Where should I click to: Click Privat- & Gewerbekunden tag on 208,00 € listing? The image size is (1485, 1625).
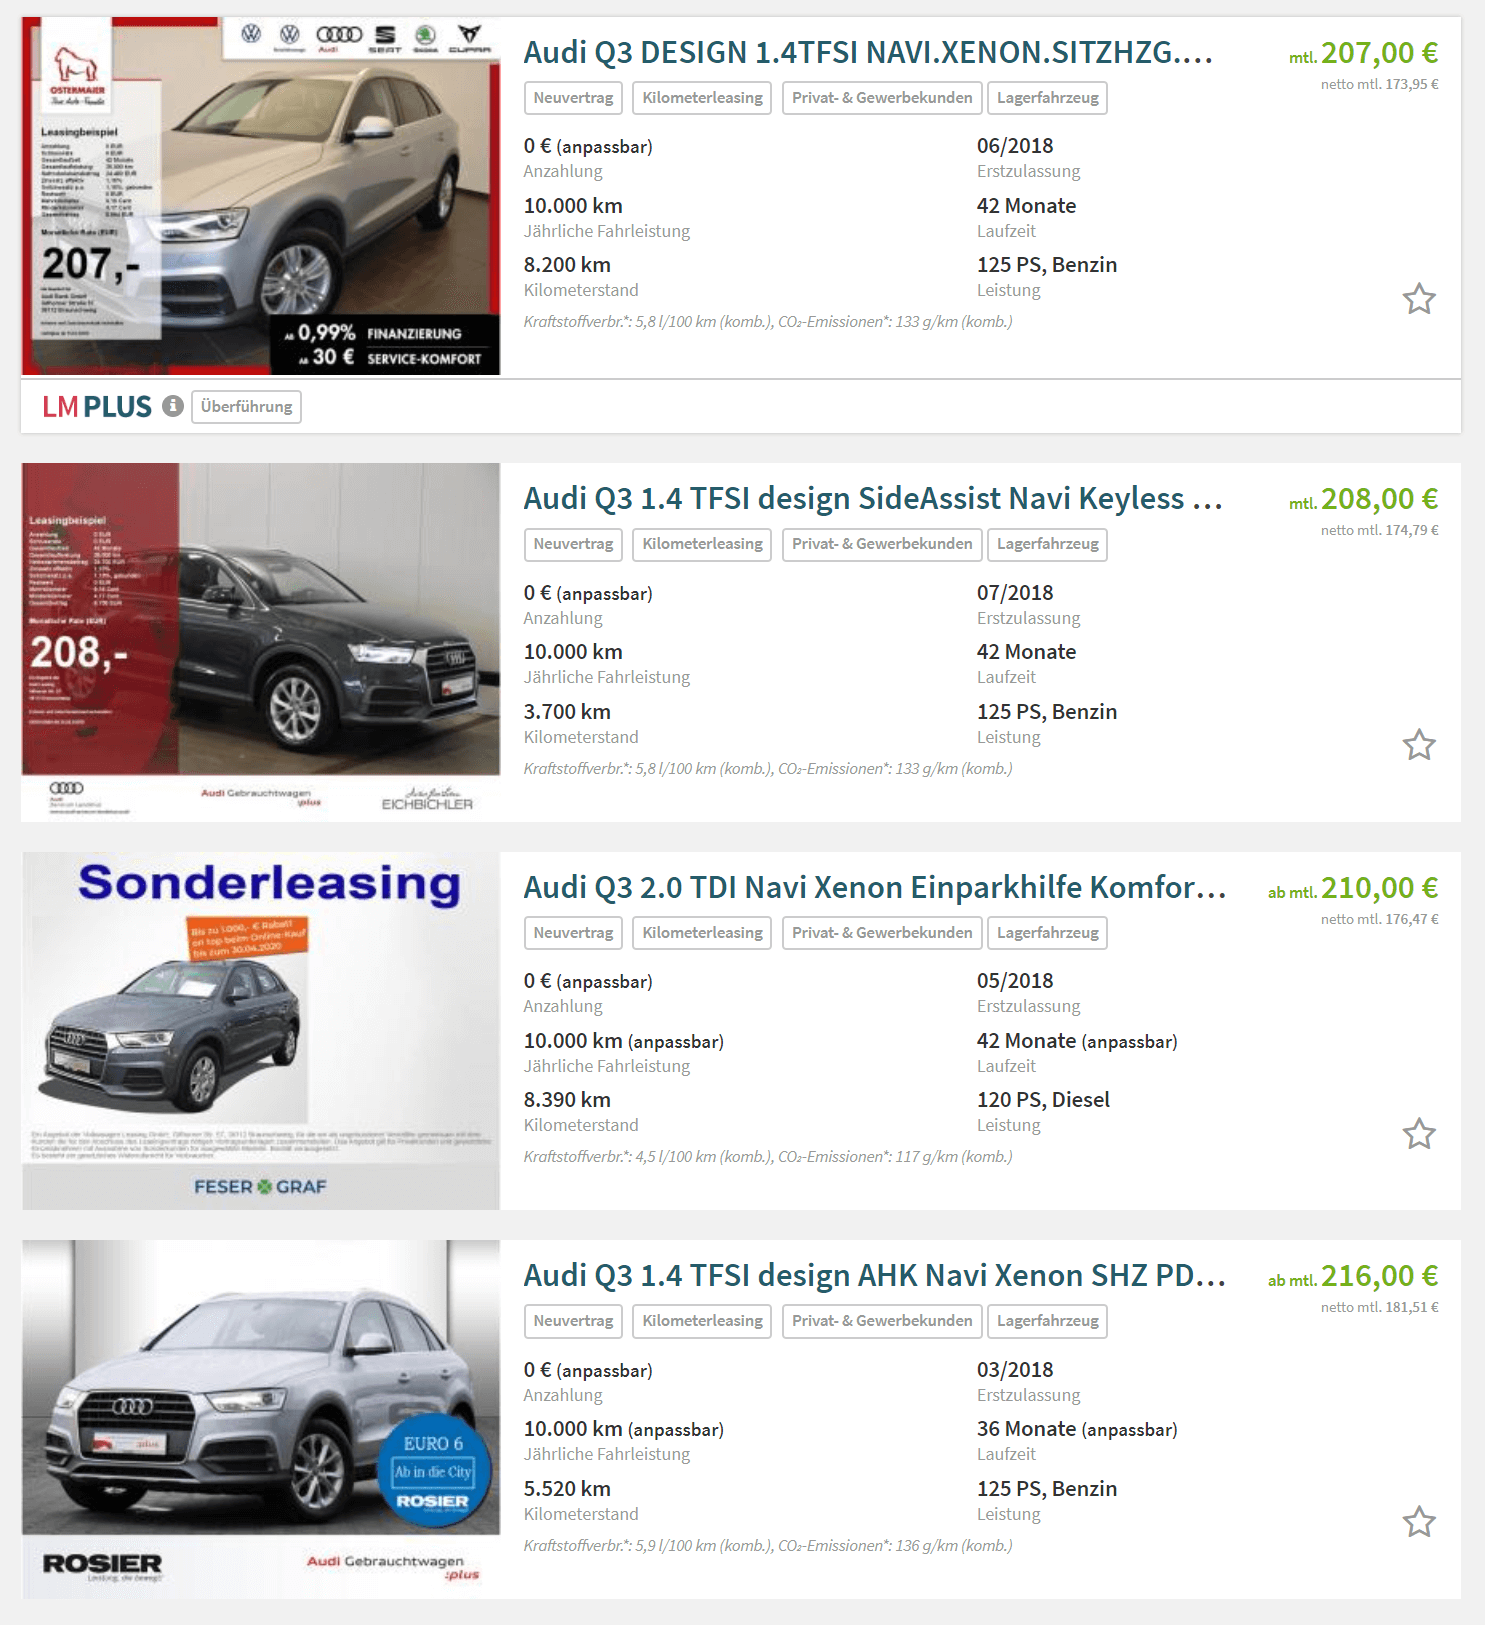click(x=882, y=544)
